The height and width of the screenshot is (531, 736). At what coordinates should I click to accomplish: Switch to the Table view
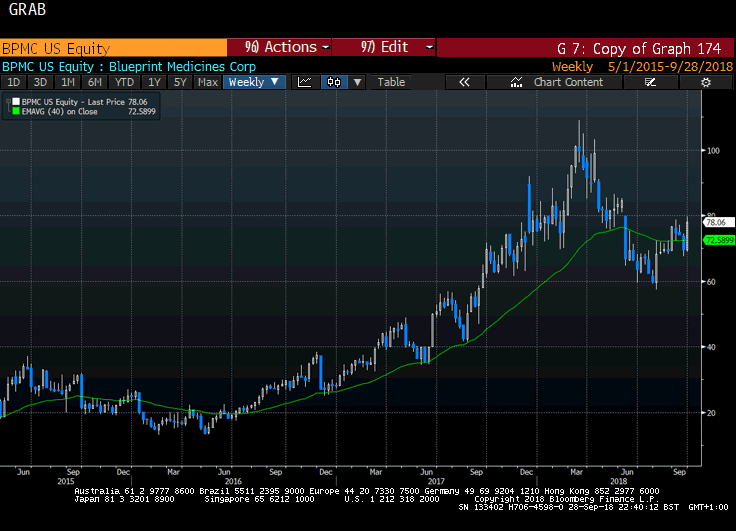(391, 82)
